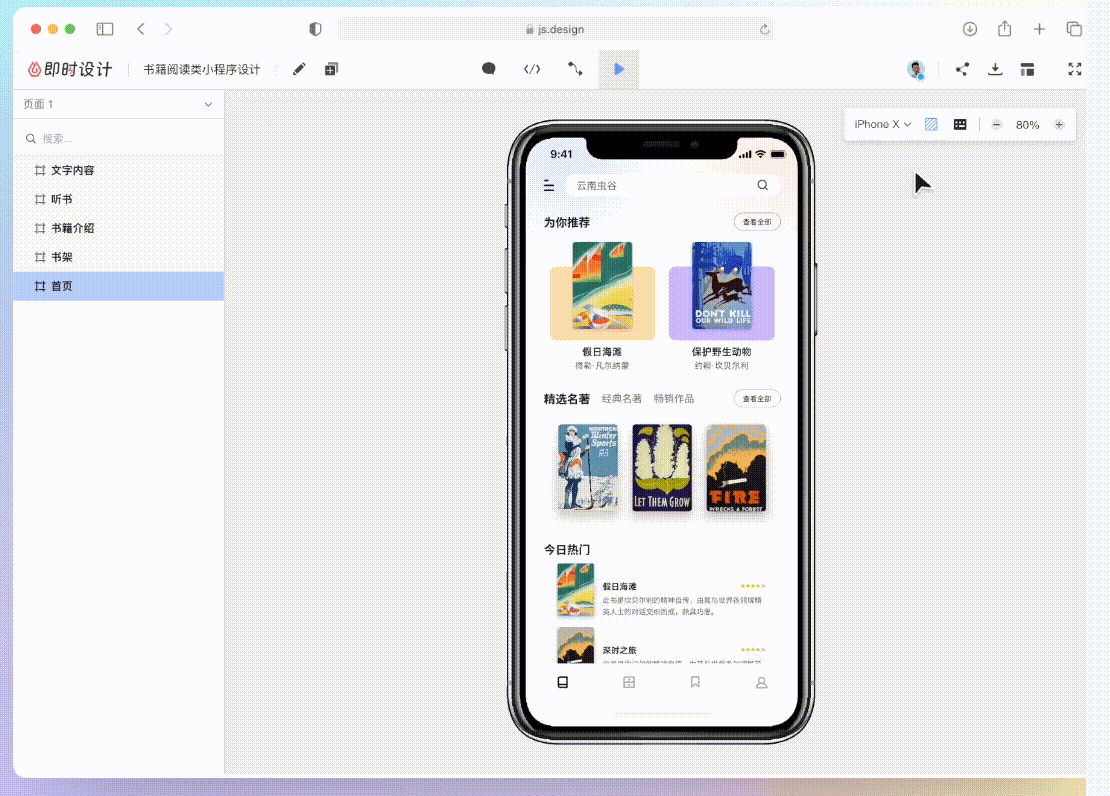
Task: Click Safari share button
Action: 1004,28
